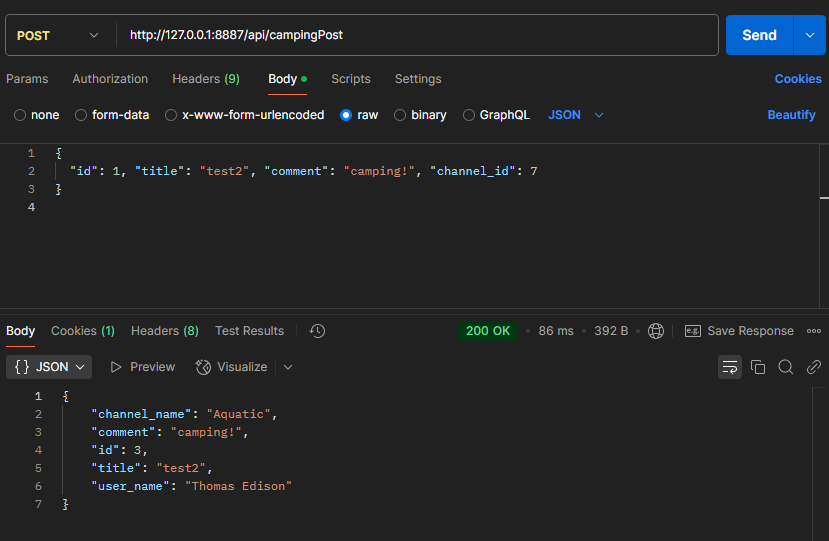Open the response Headers (8) tab
The image size is (829, 541).
tap(165, 331)
